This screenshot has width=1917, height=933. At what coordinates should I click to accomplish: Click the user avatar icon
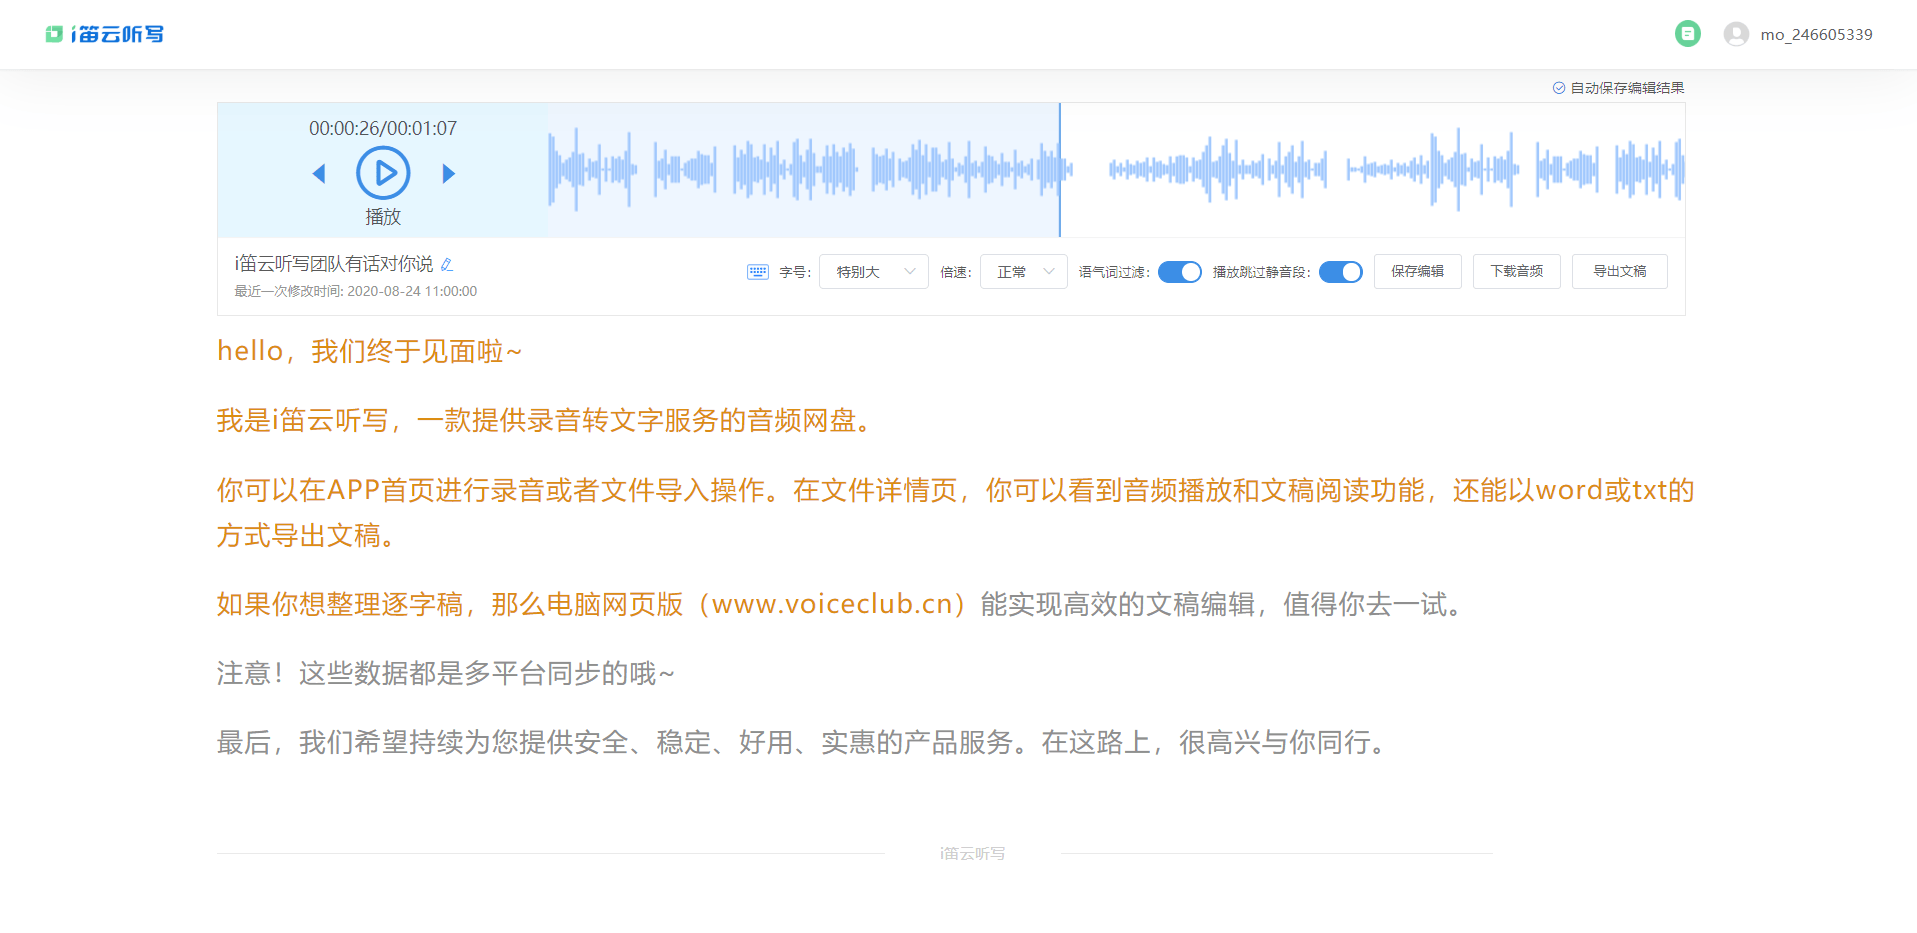(x=1736, y=34)
